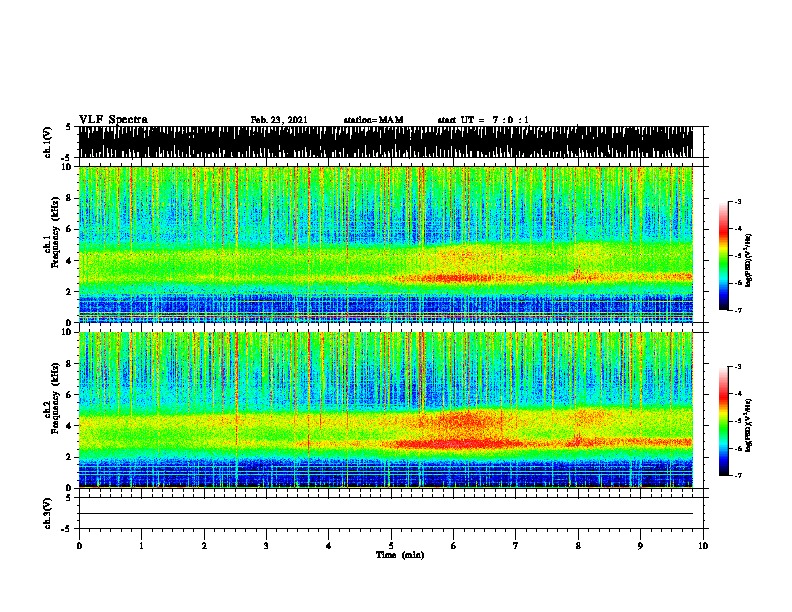Image resolution: width=792 pixels, height=612 pixels.
Task: Click the '-7' tick on ch.1 colorbar
Action: 738,310
